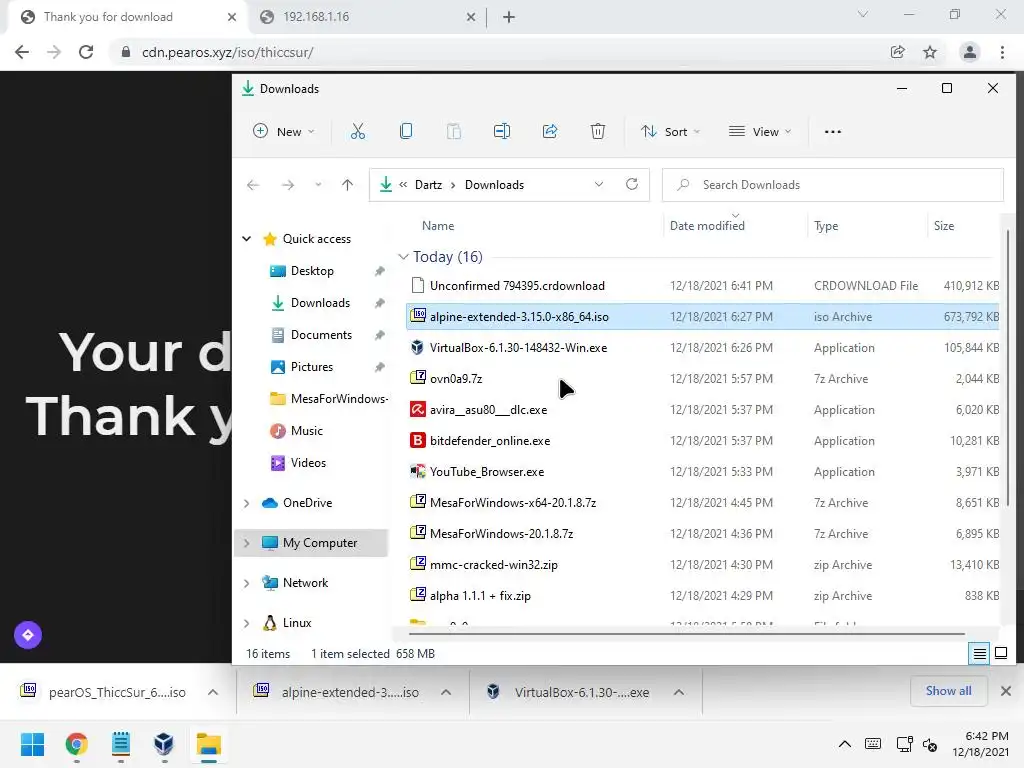
Task: Click the muted volume tray icon
Action: (x=931, y=744)
